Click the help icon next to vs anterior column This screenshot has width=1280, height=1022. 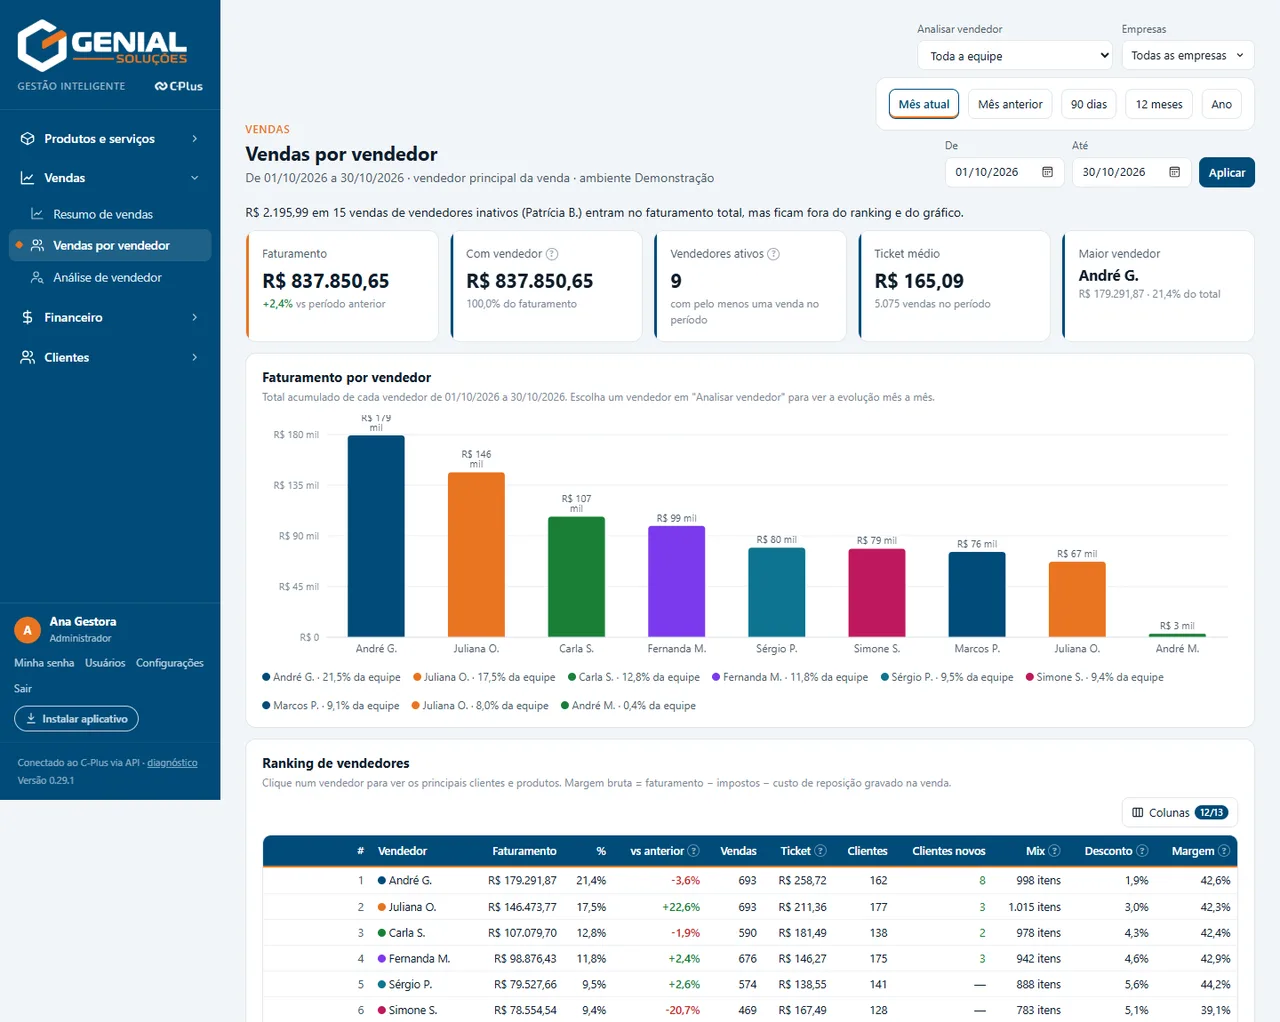click(x=694, y=851)
